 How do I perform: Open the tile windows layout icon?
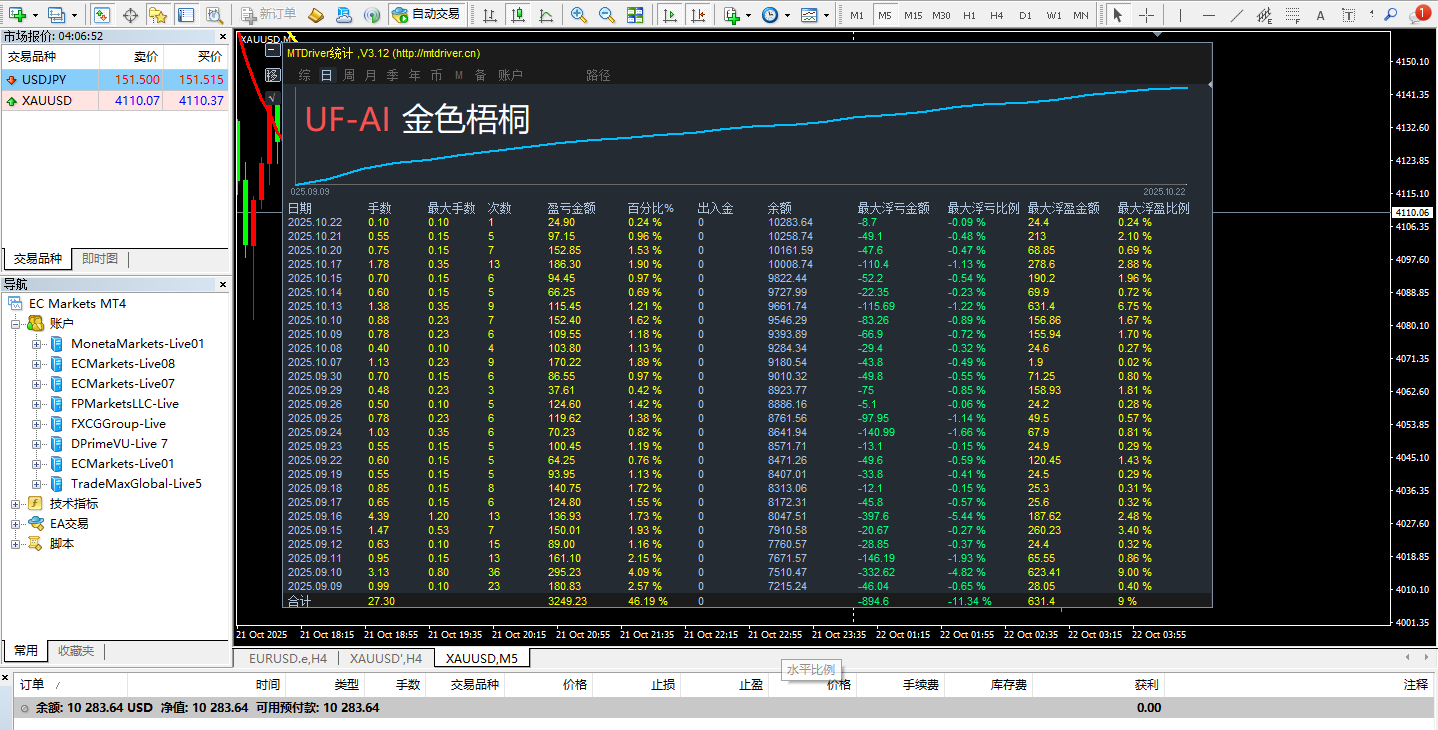pos(635,15)
